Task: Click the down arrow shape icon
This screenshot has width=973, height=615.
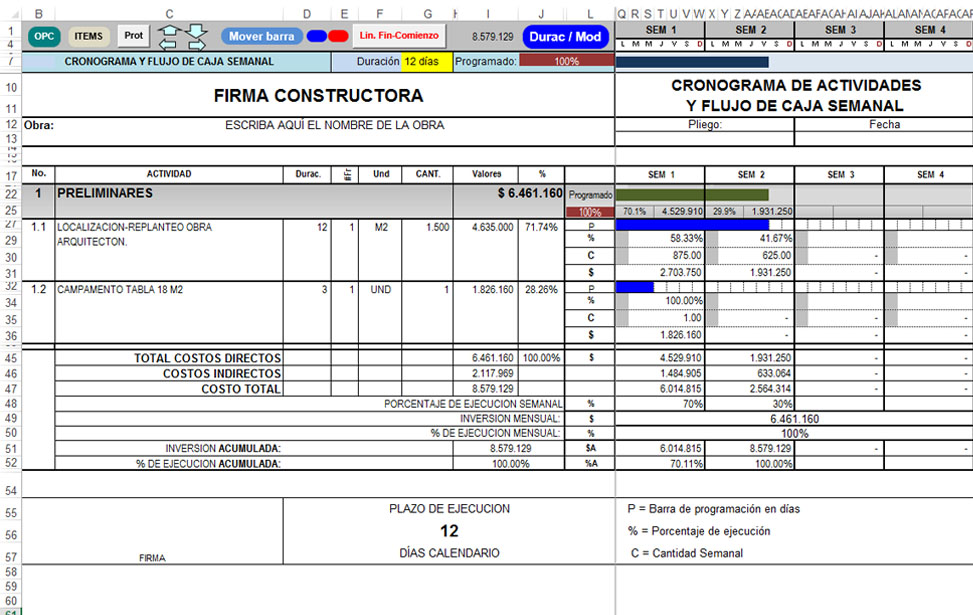Action: tap(197, 29)
